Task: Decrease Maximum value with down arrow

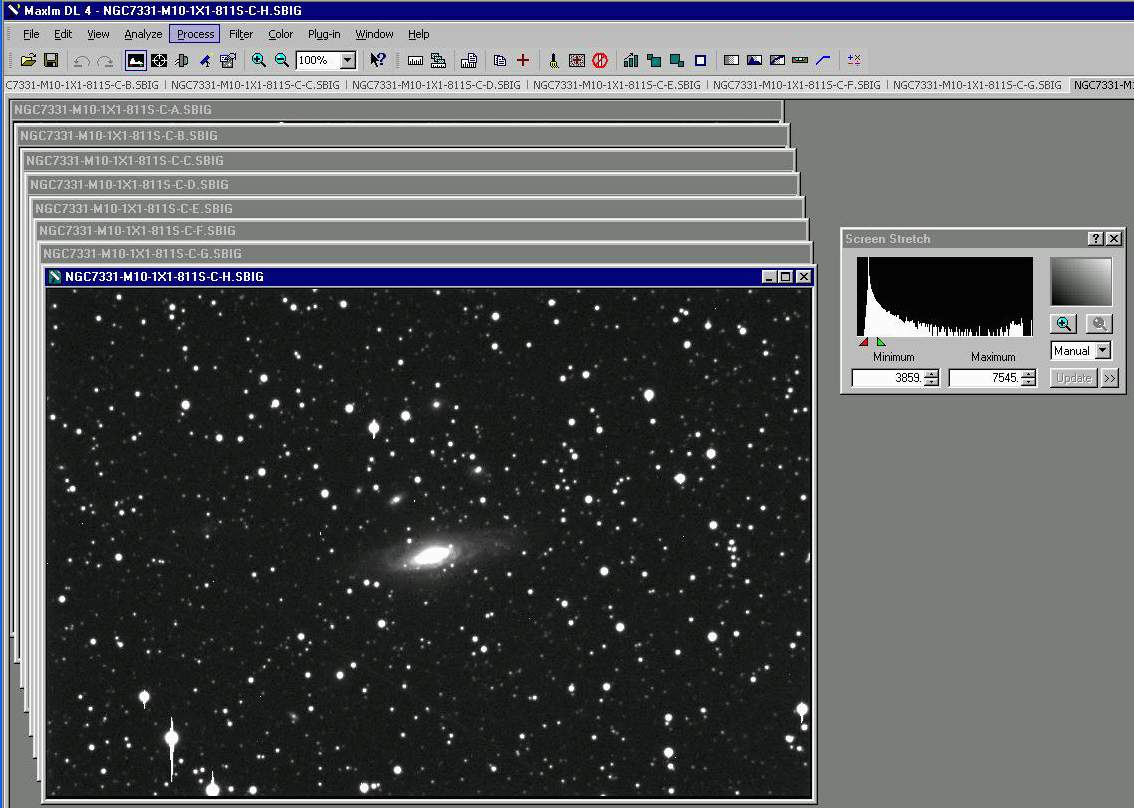Action: click(1028, 382)
